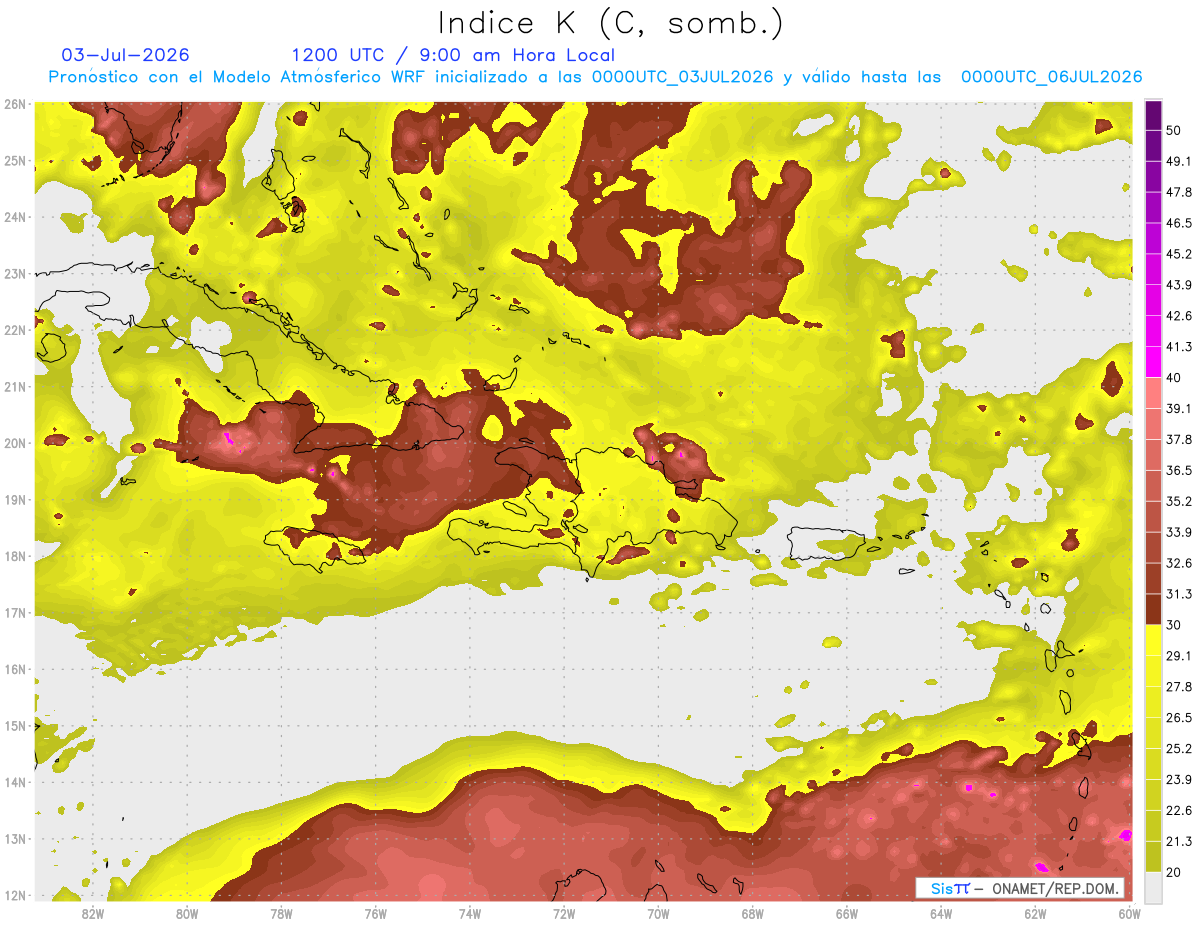Click the "80W" longitude label
The height and width of the screenshot is (927, 1200).
(187, 913)
